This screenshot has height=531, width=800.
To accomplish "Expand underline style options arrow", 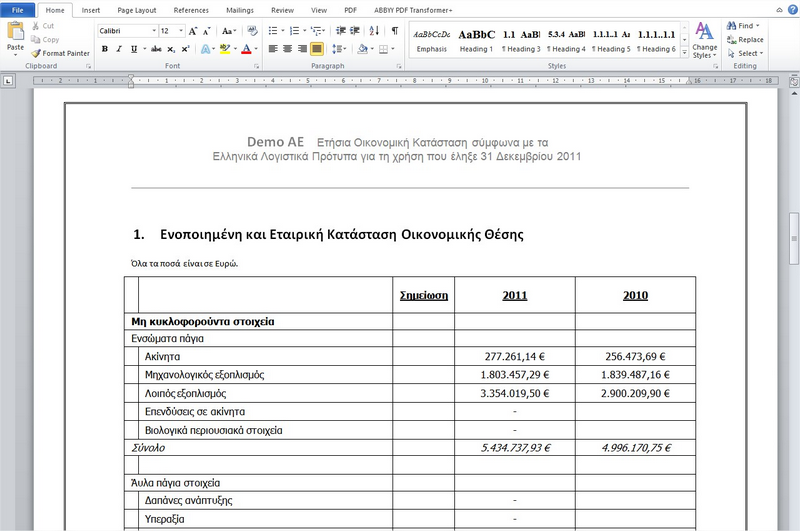I will 145,49.
